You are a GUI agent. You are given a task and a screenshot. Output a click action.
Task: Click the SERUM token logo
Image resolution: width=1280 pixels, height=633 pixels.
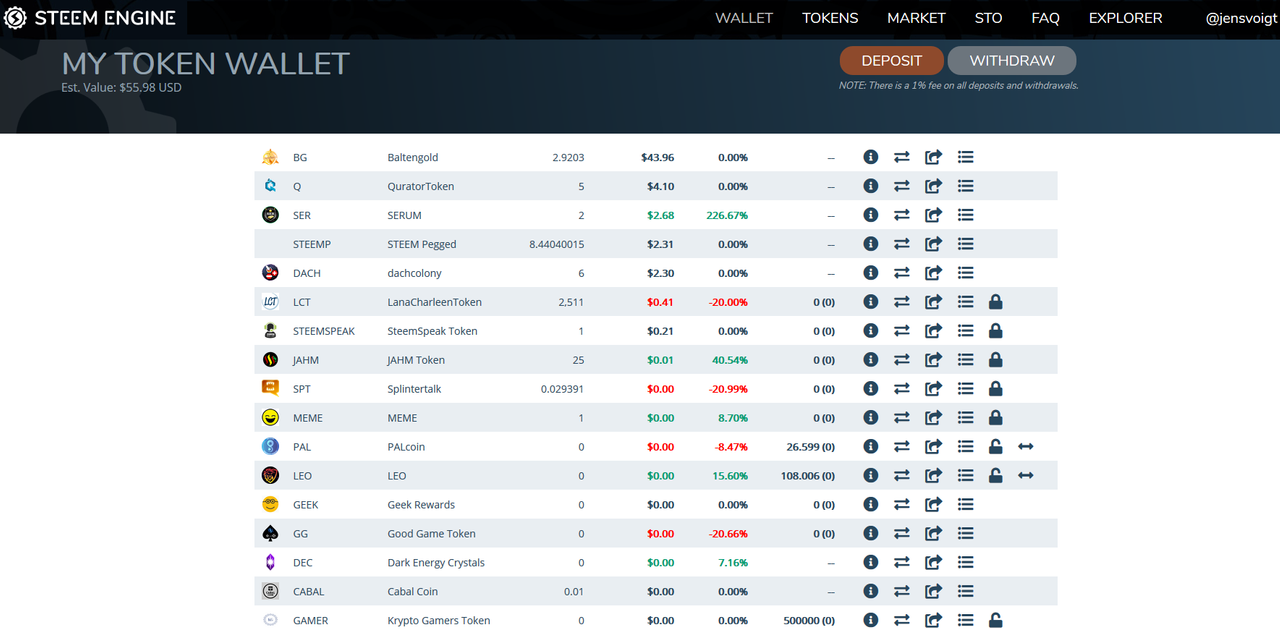tap(270, 215)
